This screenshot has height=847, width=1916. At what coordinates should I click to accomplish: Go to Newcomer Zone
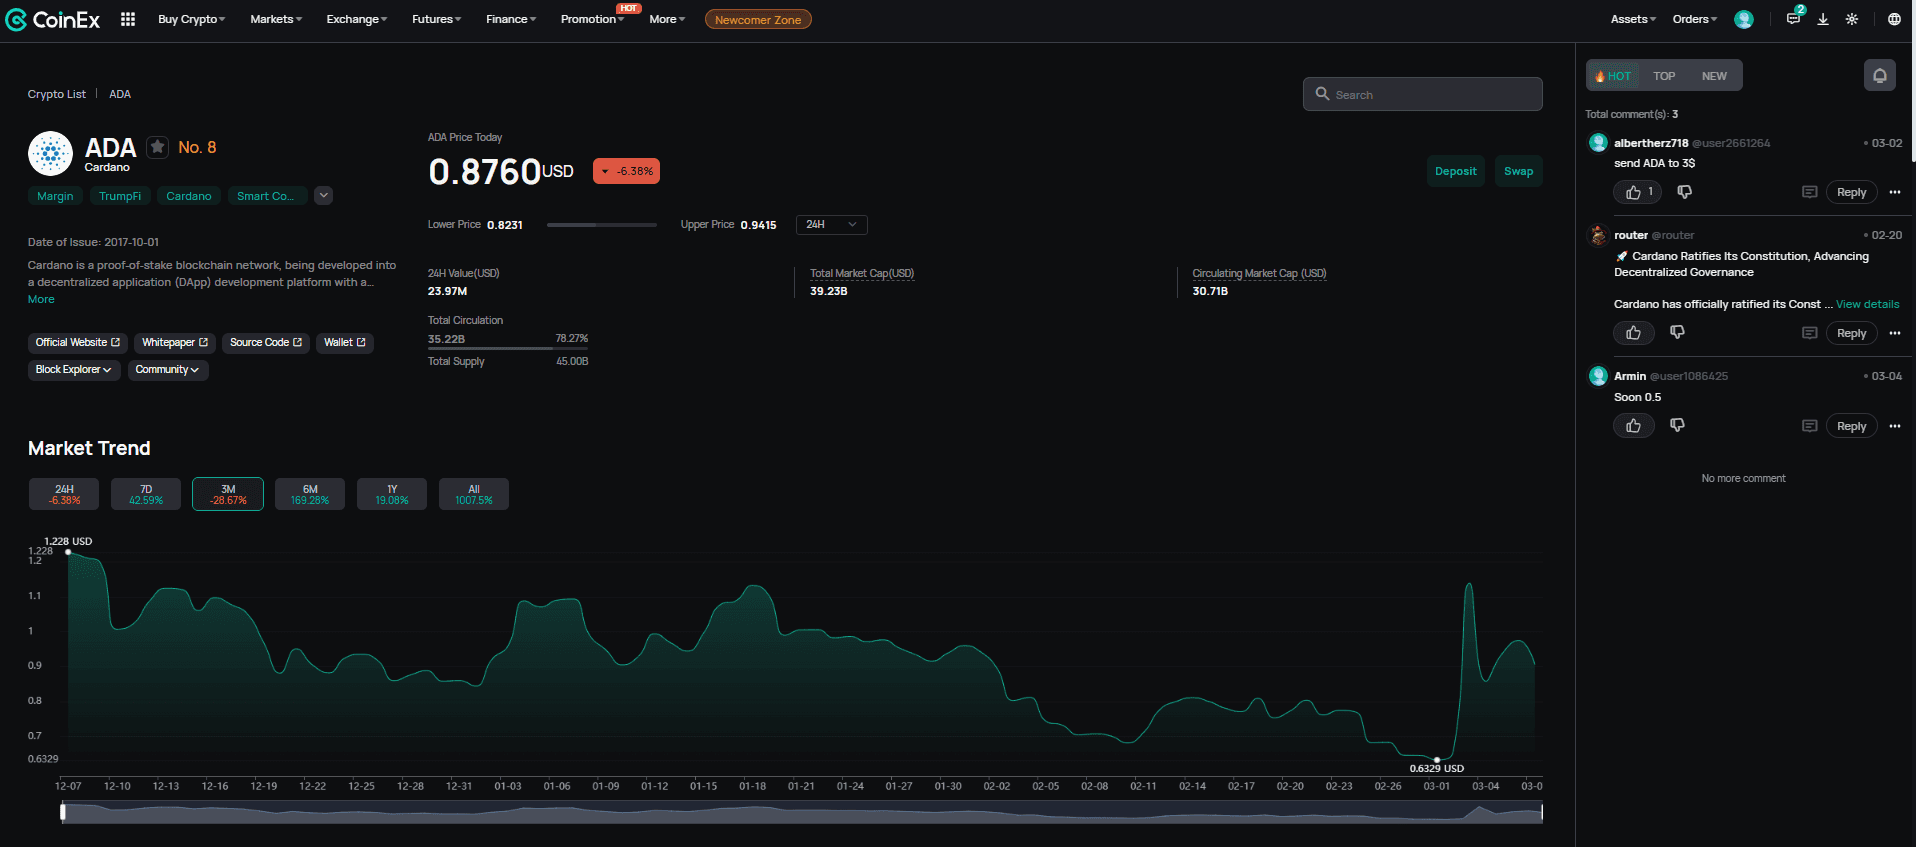tap(758, 19)
